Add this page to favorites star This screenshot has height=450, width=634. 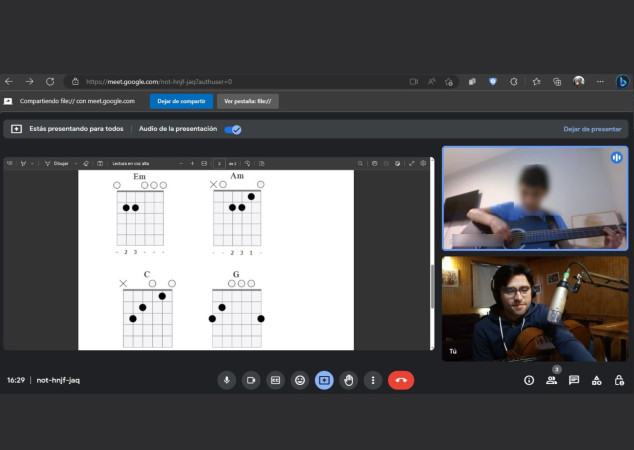[449, 82]
